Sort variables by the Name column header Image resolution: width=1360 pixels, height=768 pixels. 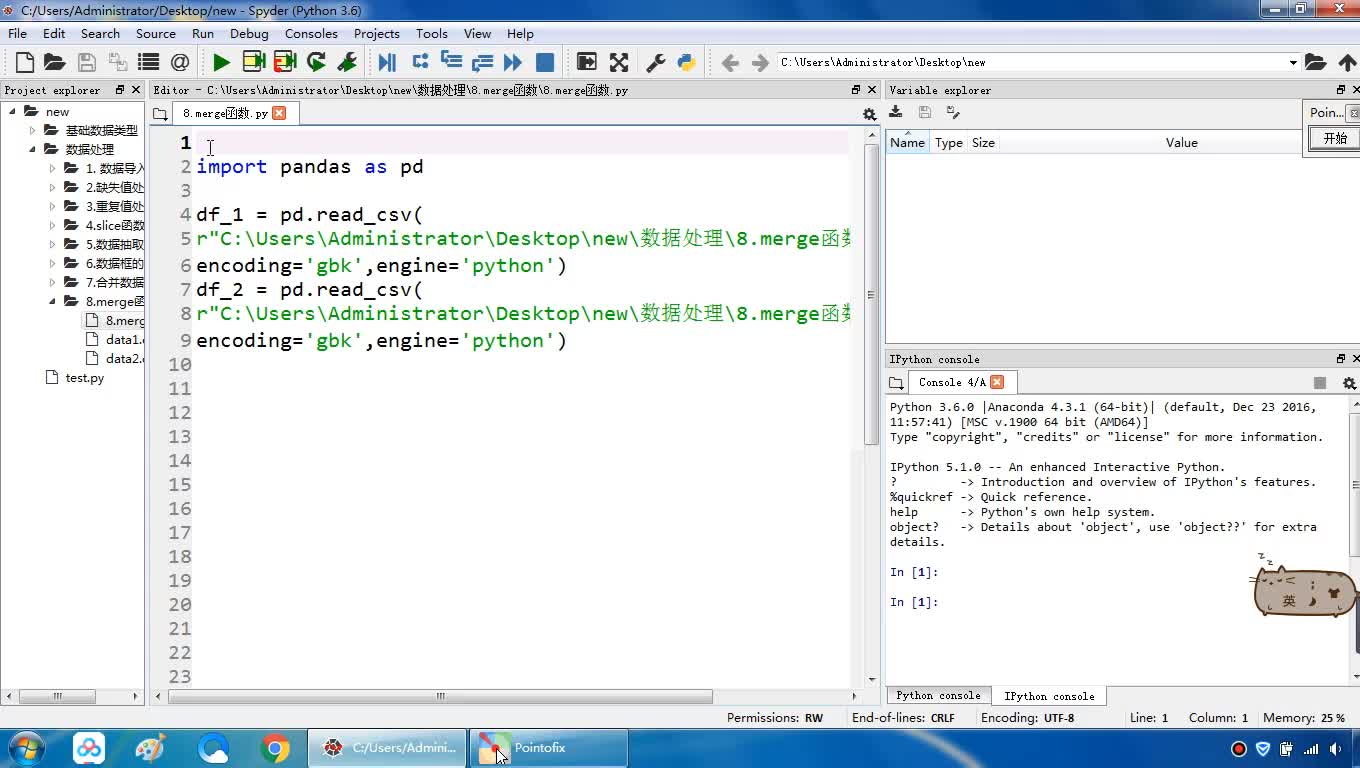pyautogui.click(x=907, y=143)
